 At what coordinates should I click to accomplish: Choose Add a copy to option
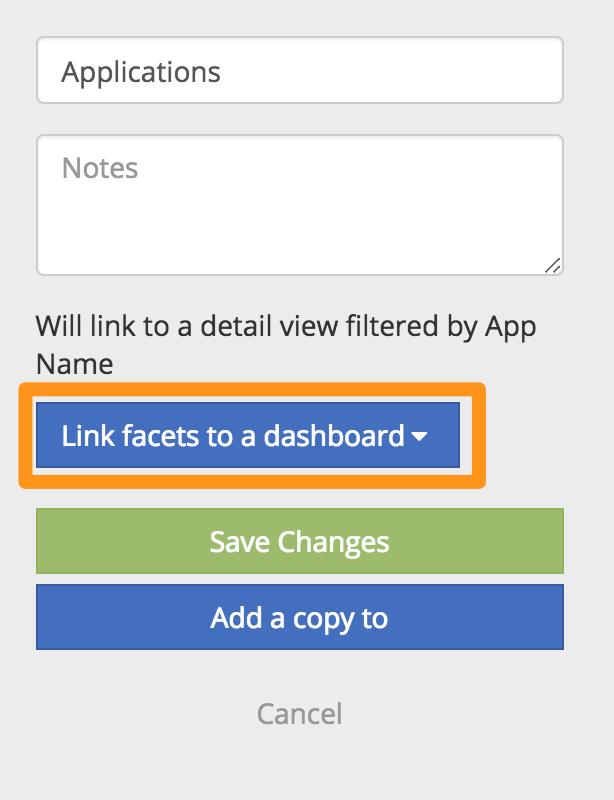point(299,618)
